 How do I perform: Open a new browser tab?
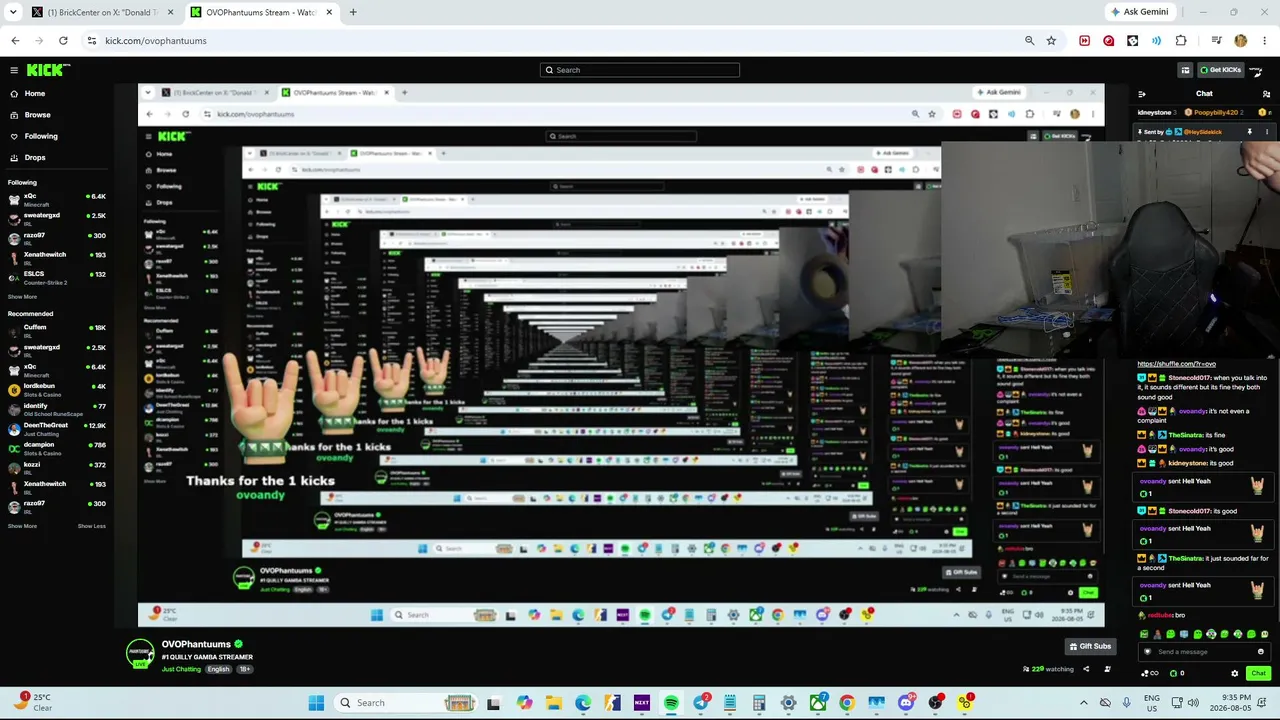353,12
